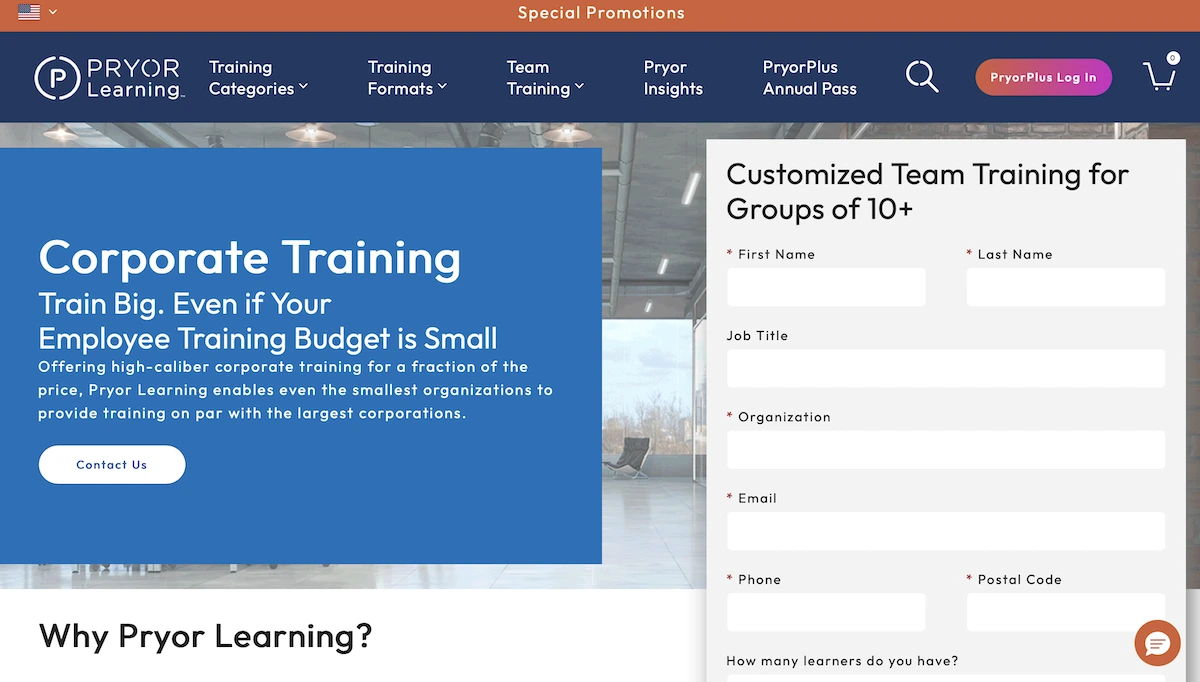Image resolution: width=1200 pixels, height=682 pixels.
Task: Expand the country selector chevron
Action: 53,13
